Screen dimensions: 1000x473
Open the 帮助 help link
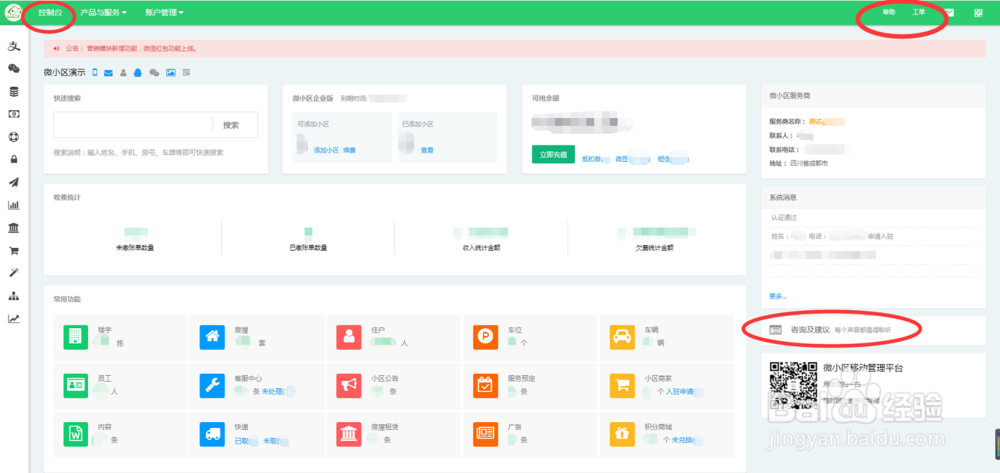tap(888, 12)
